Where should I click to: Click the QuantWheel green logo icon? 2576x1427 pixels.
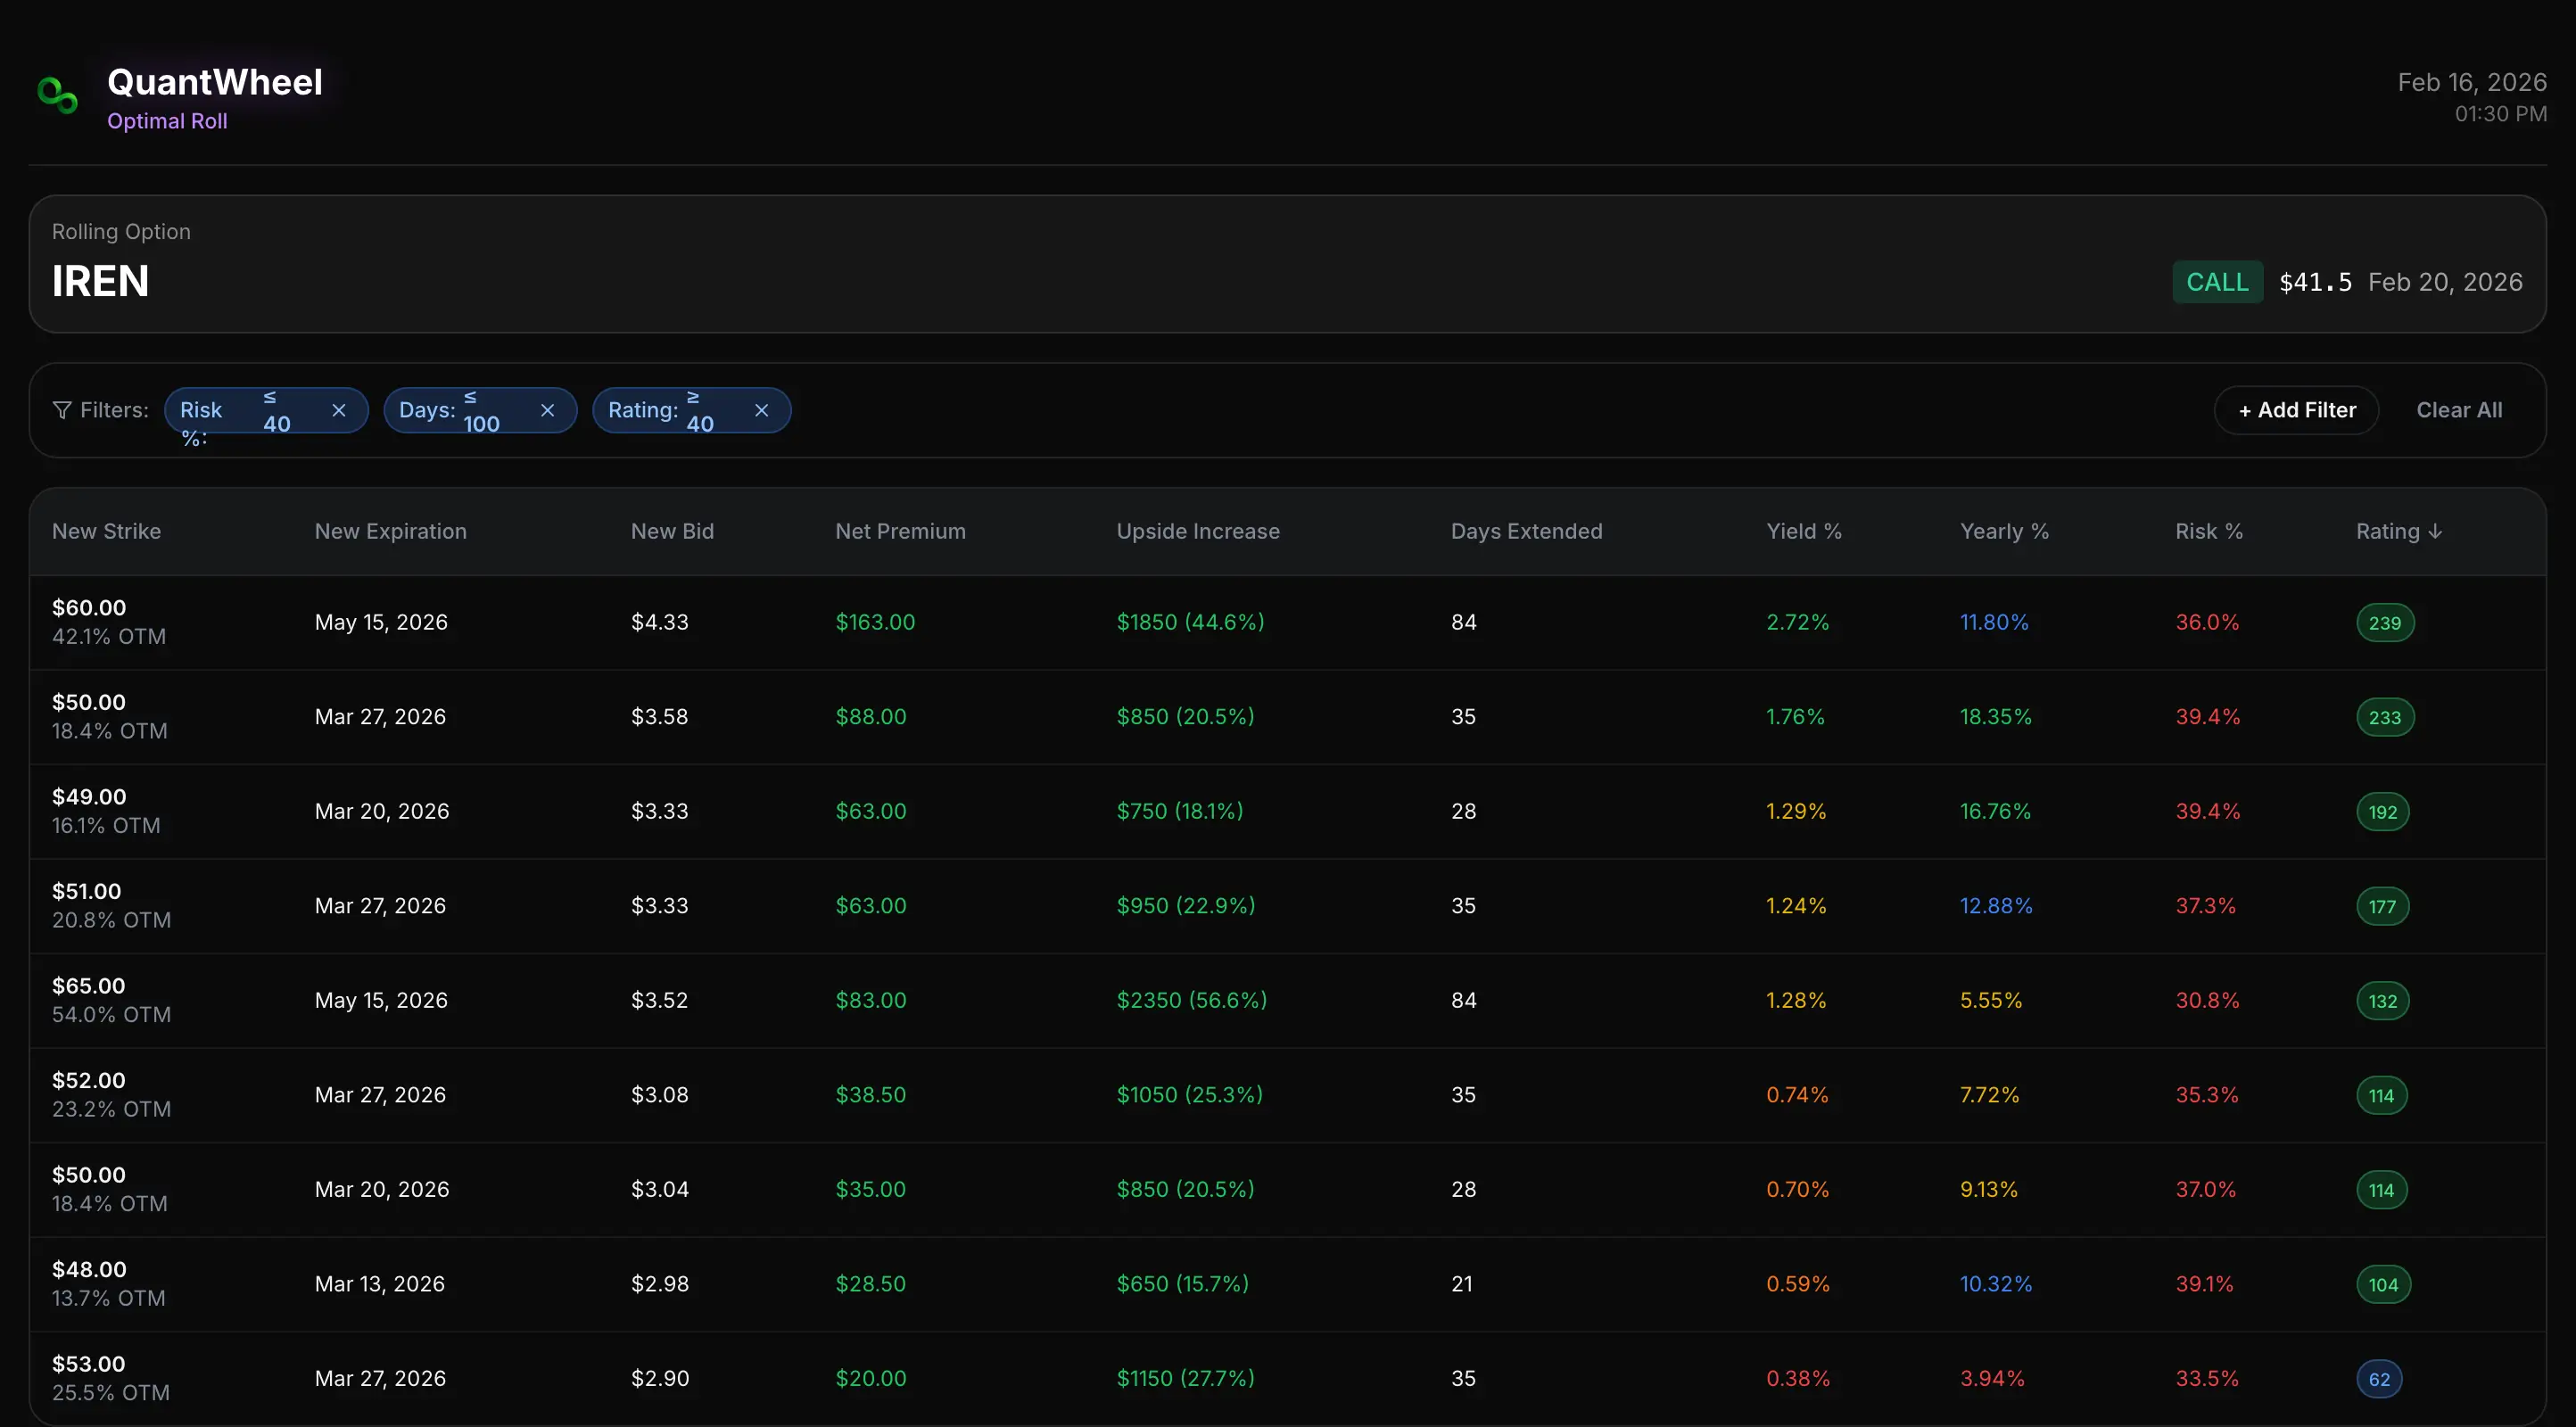[57, 96]
